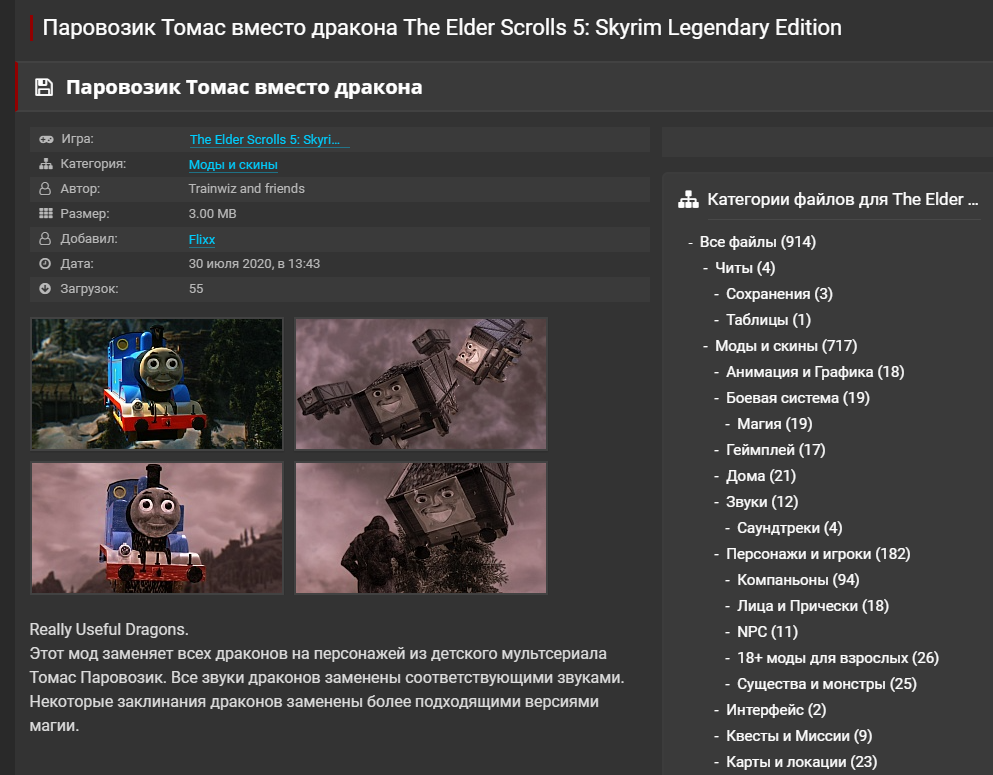Select Сохранения (3) category
Viewport: 993px width, 775px height.
[x=779, y=294]
